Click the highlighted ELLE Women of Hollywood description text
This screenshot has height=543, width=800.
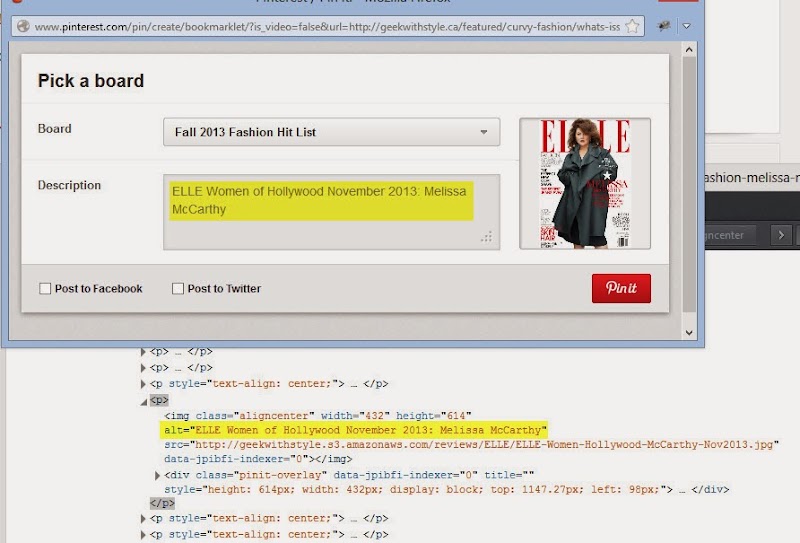(x=320, y=201)
